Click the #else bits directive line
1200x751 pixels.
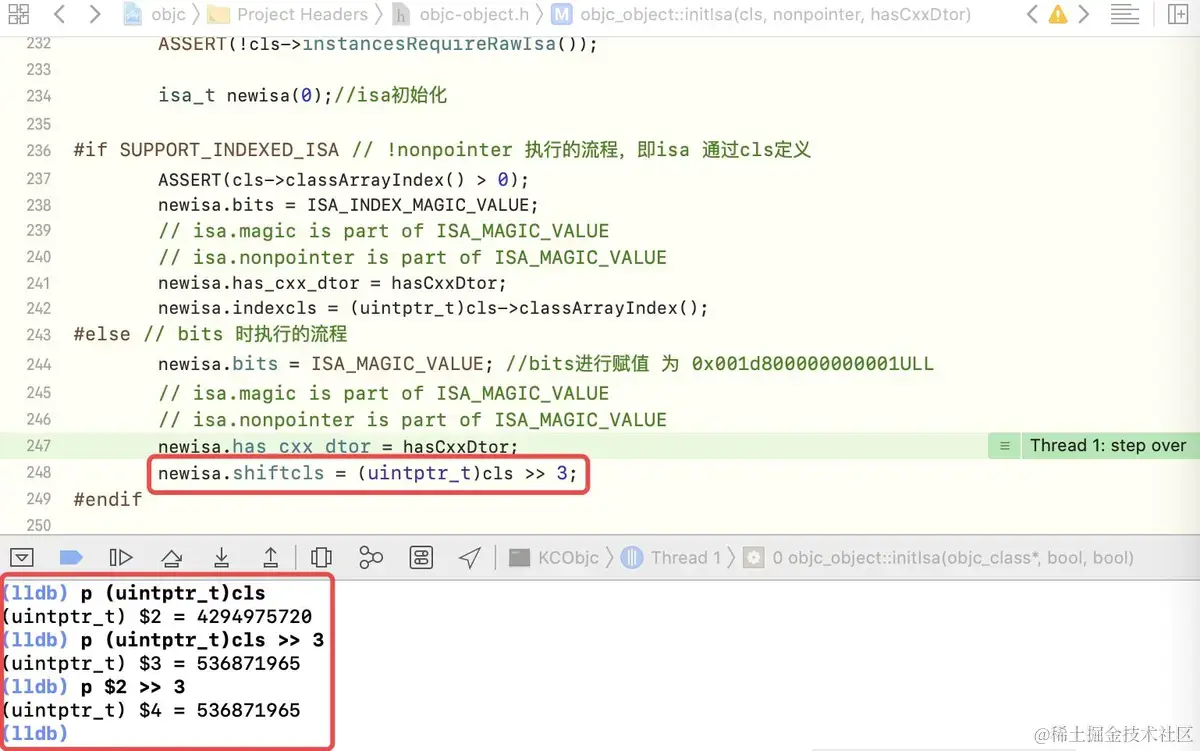(210, 335)
